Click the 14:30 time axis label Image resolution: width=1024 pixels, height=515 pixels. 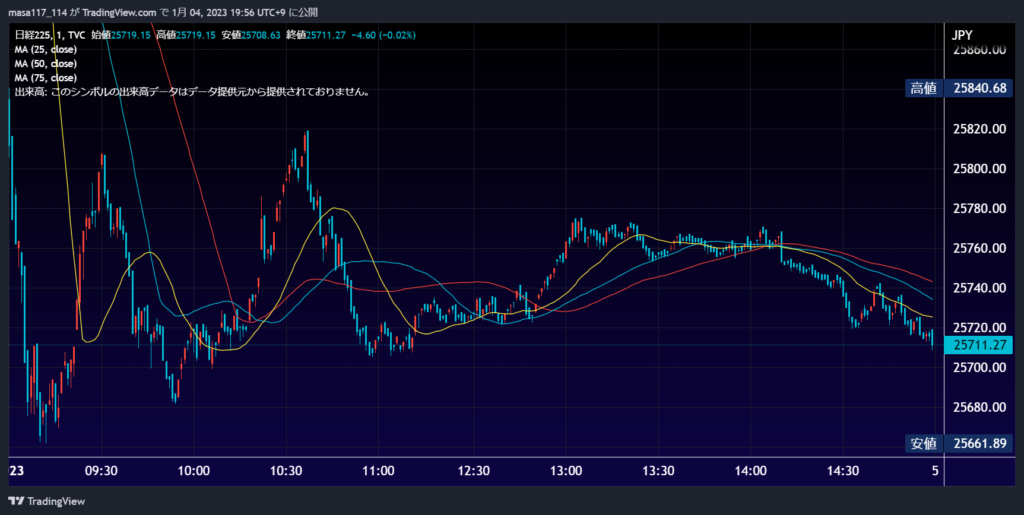point(842,471)
